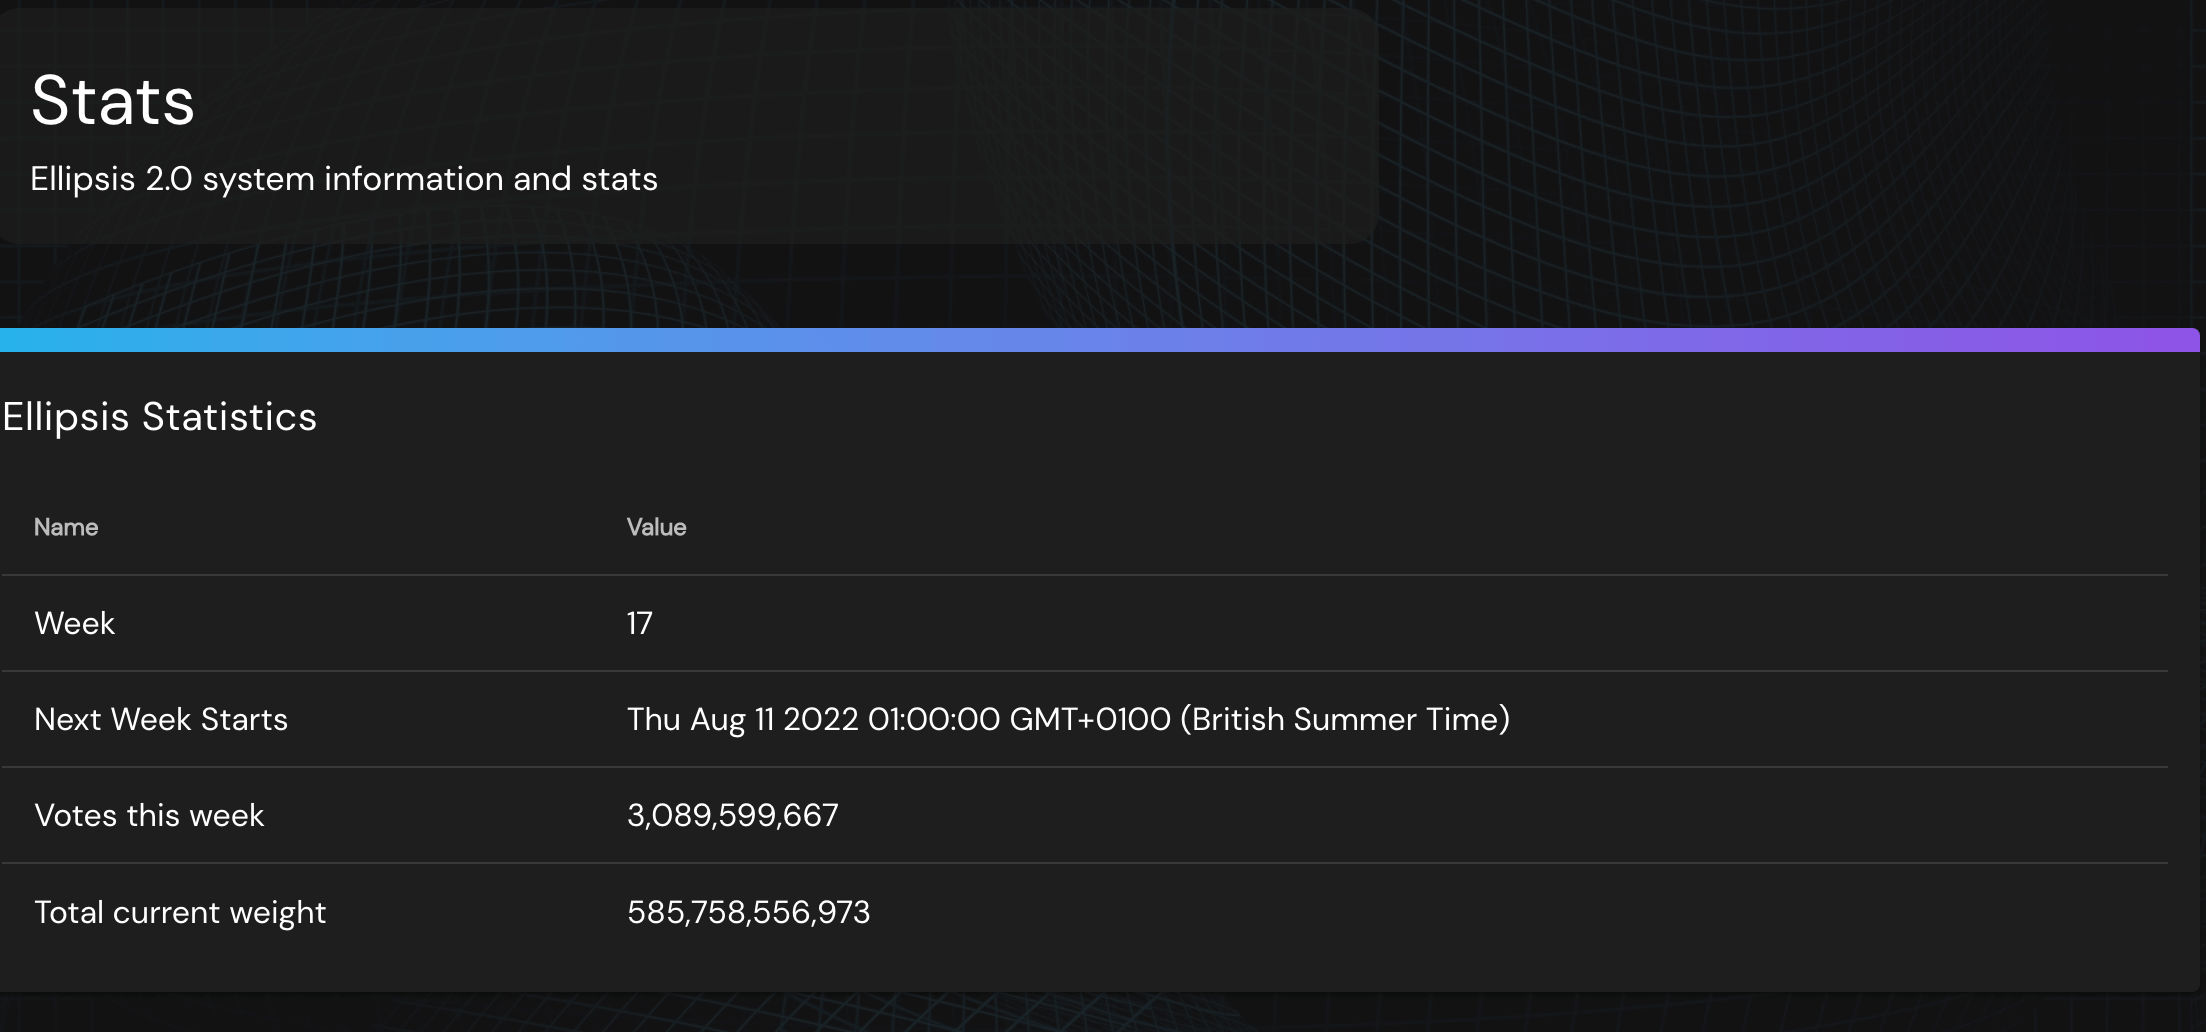Click the Name column header

pyautogui.click(x=66, y=527)
